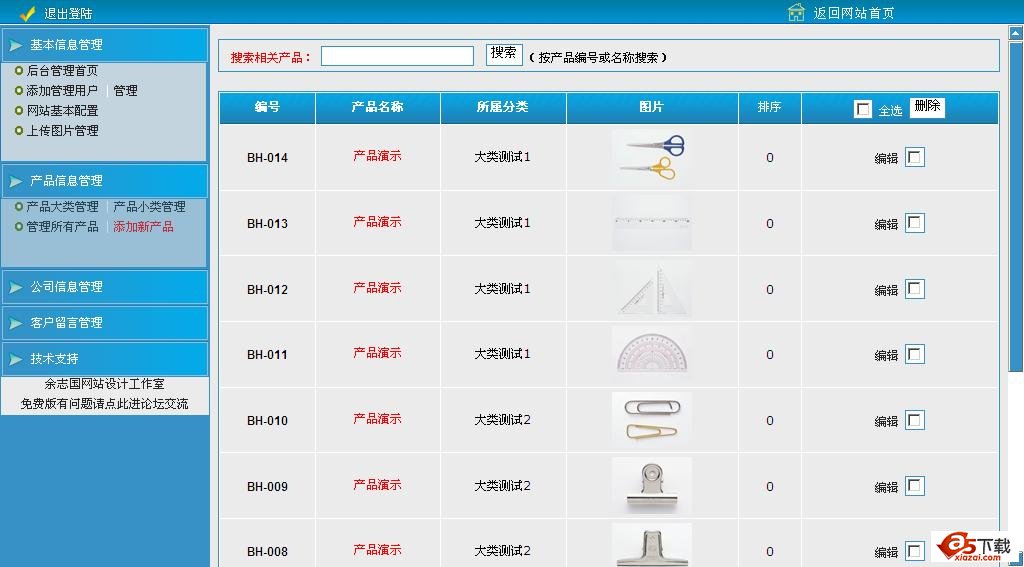Open clip thumbnail for BH-008
The height and width of the screenshot is (567, 1024).
point(652,545)
